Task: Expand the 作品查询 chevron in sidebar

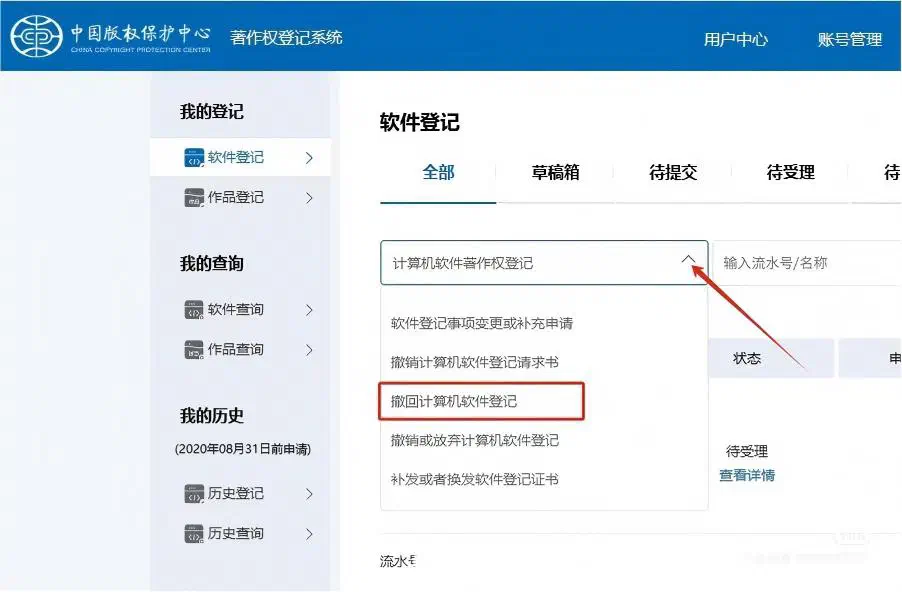Action: click(x=309, y=350)
